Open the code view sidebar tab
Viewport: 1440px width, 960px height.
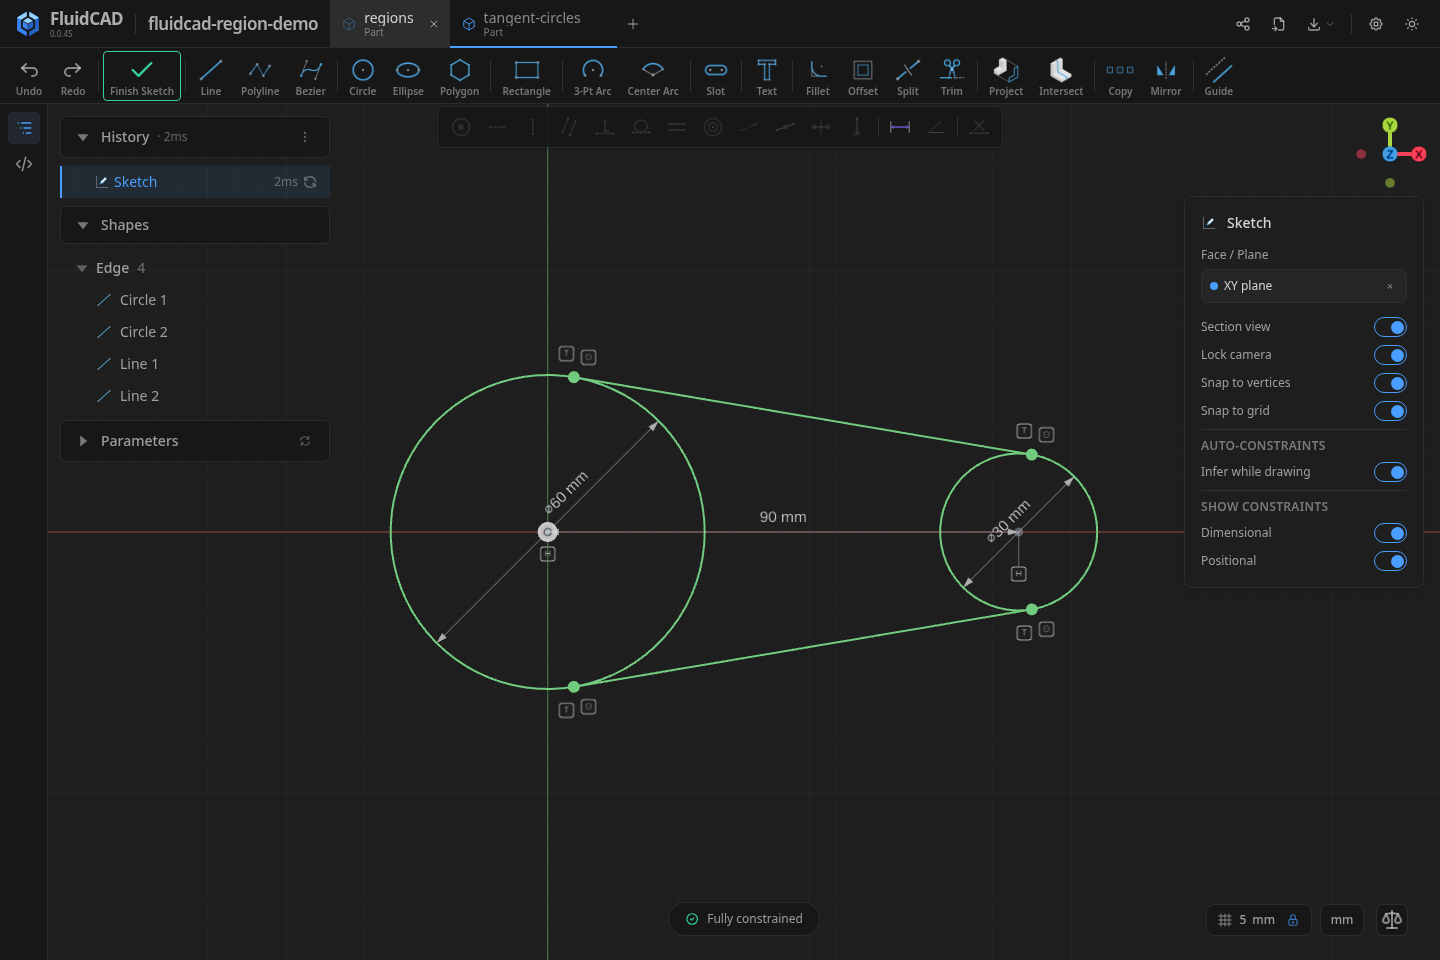(x=24, y=164)
